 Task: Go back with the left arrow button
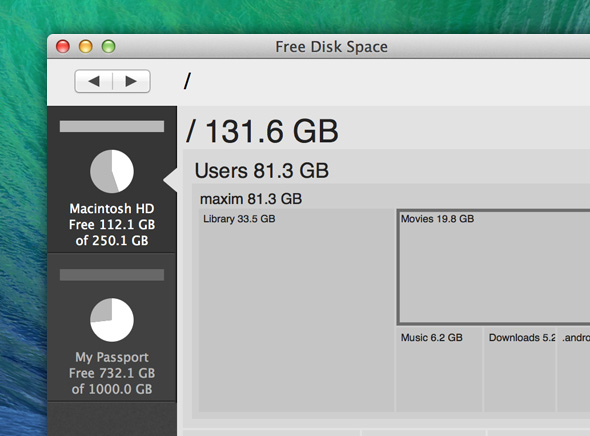click(94, 81)
